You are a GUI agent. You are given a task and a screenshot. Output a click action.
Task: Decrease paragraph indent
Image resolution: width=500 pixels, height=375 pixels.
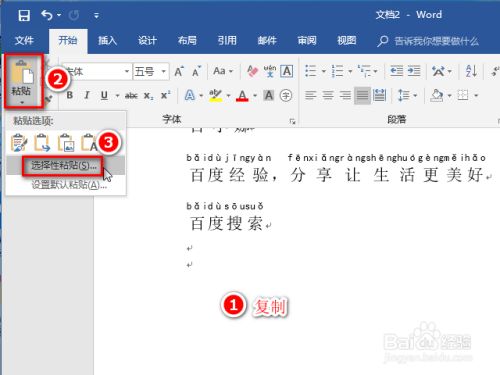[397, 71]
